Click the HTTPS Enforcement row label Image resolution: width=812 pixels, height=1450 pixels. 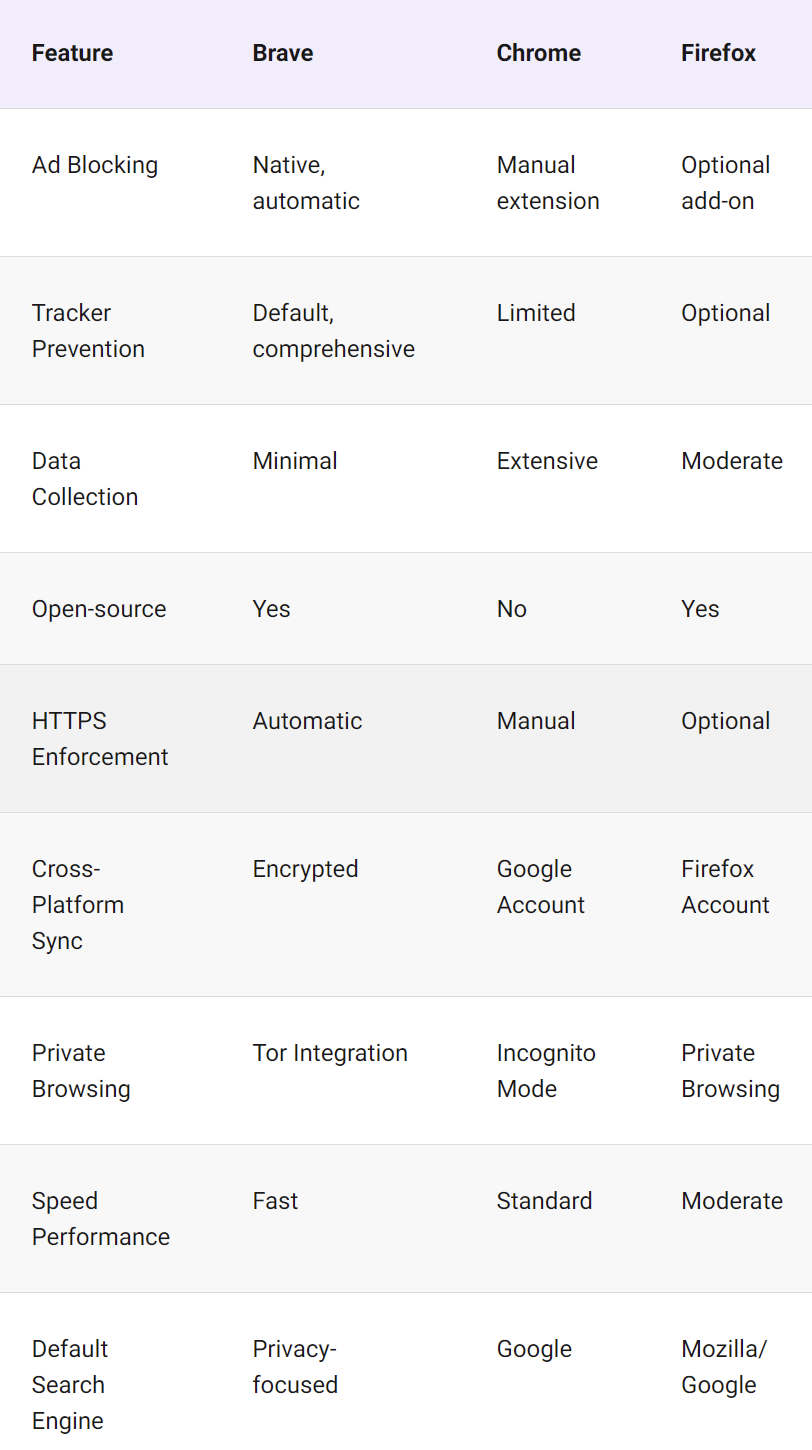click(100, 739)
